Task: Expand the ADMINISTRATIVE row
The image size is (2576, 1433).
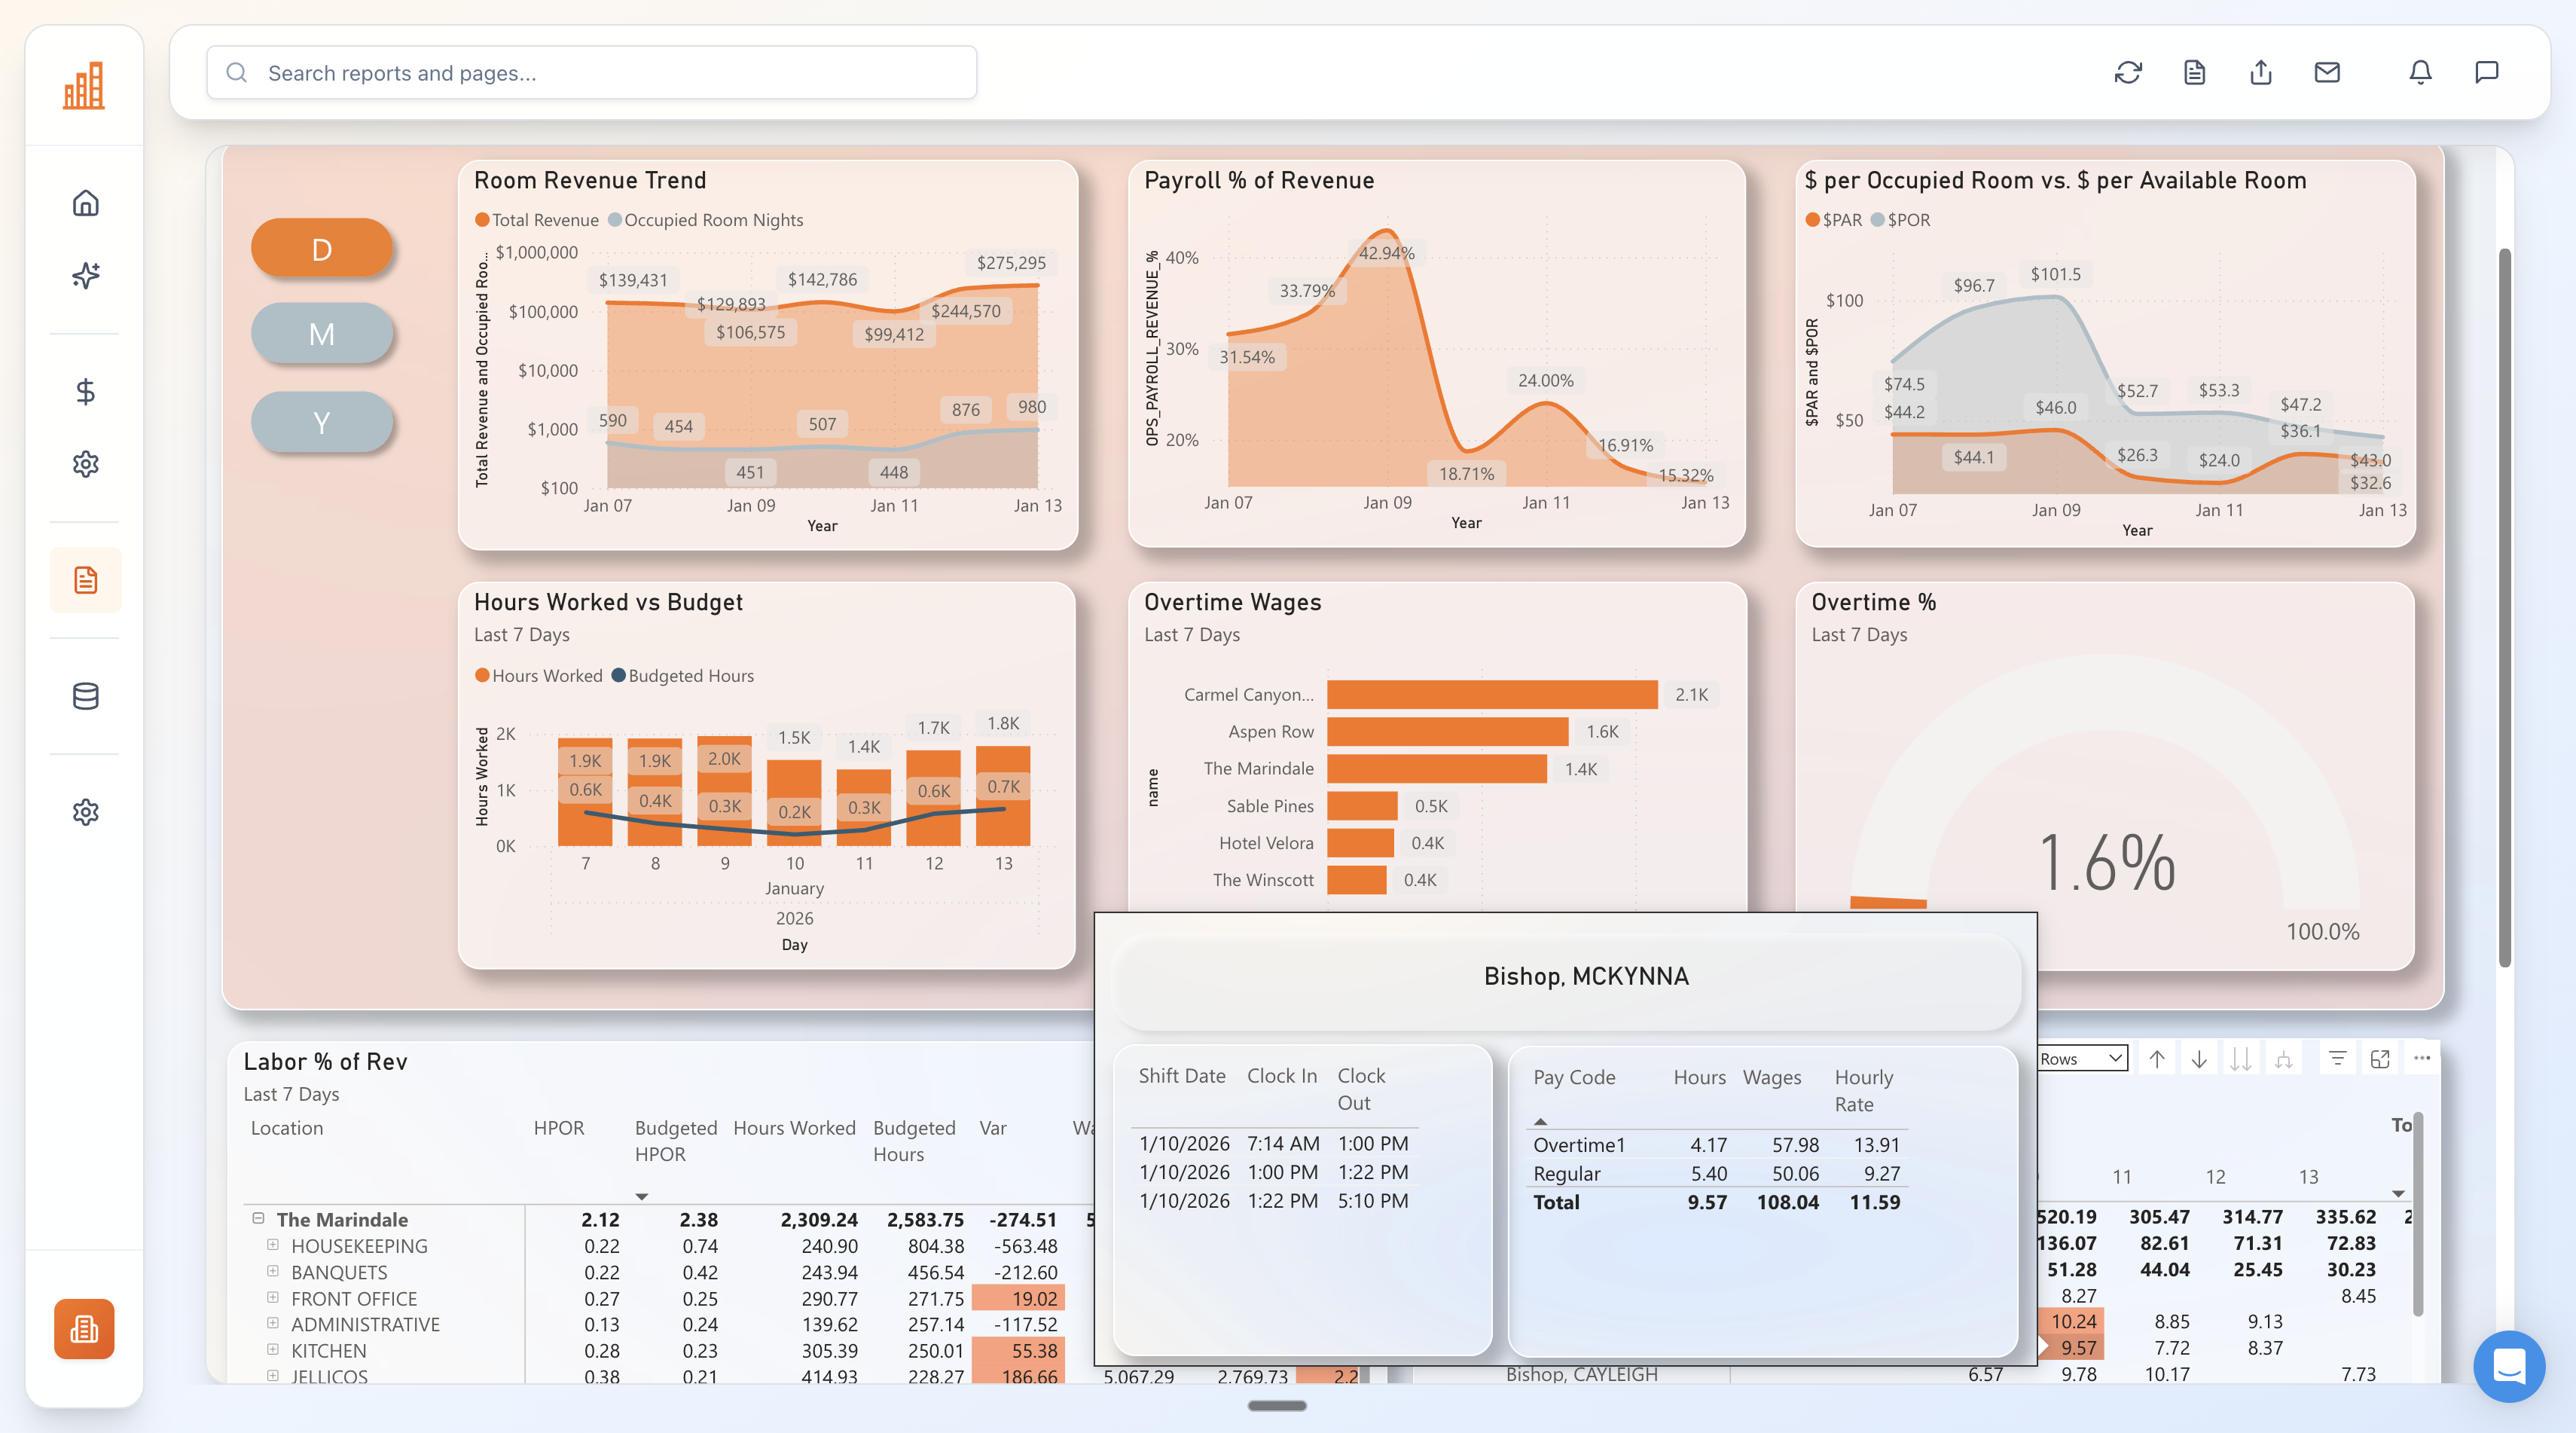Action: [272, 1323]
